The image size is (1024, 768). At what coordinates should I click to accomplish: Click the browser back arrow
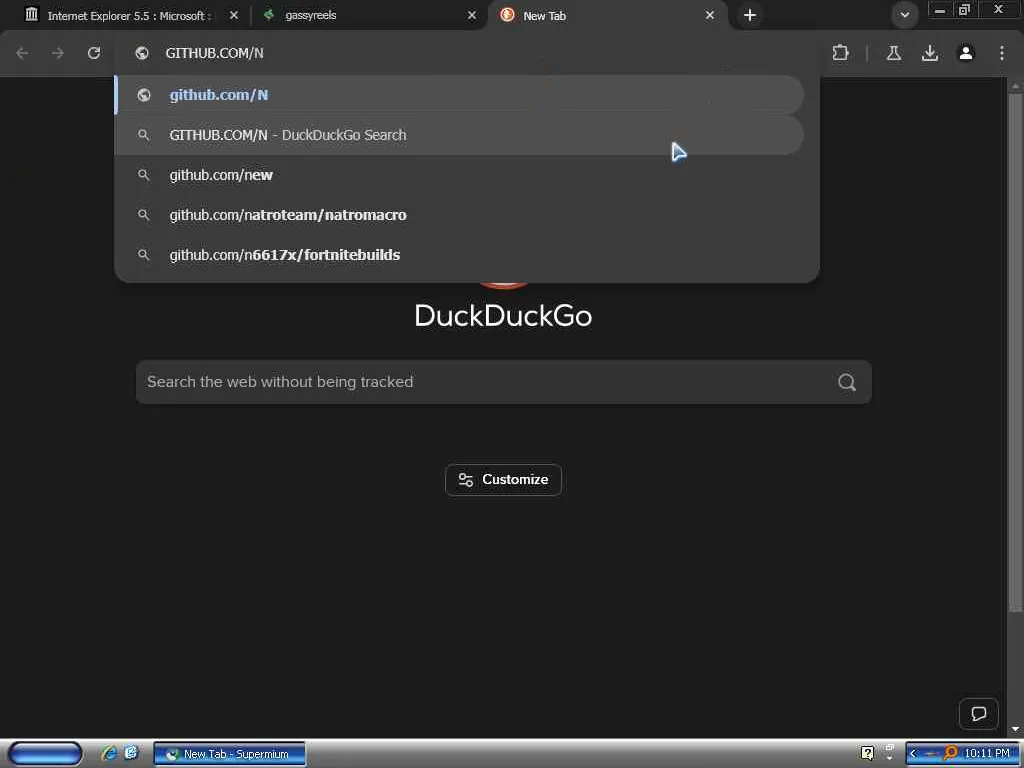click(x=22, y=53)
